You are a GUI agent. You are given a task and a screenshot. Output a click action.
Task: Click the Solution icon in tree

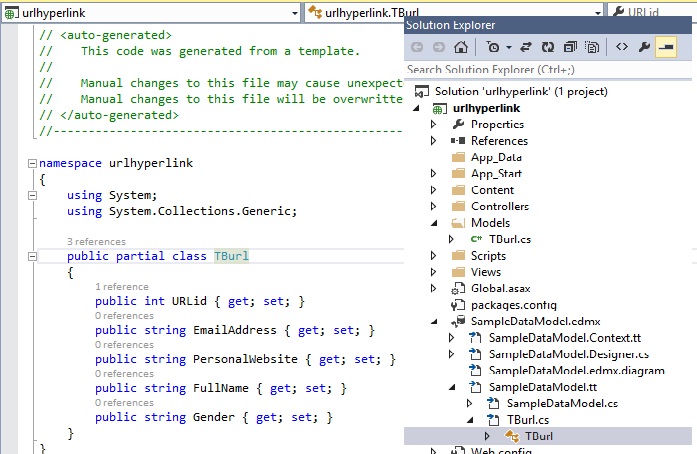tap(421, 92)
